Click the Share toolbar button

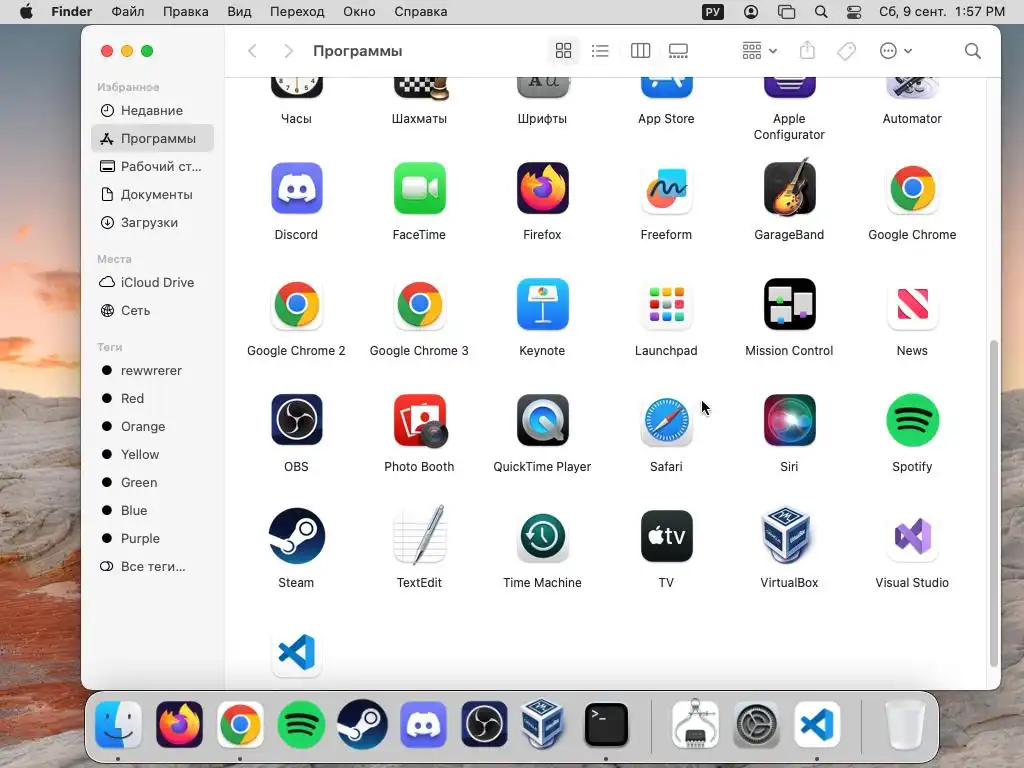(x=808, y=51)
